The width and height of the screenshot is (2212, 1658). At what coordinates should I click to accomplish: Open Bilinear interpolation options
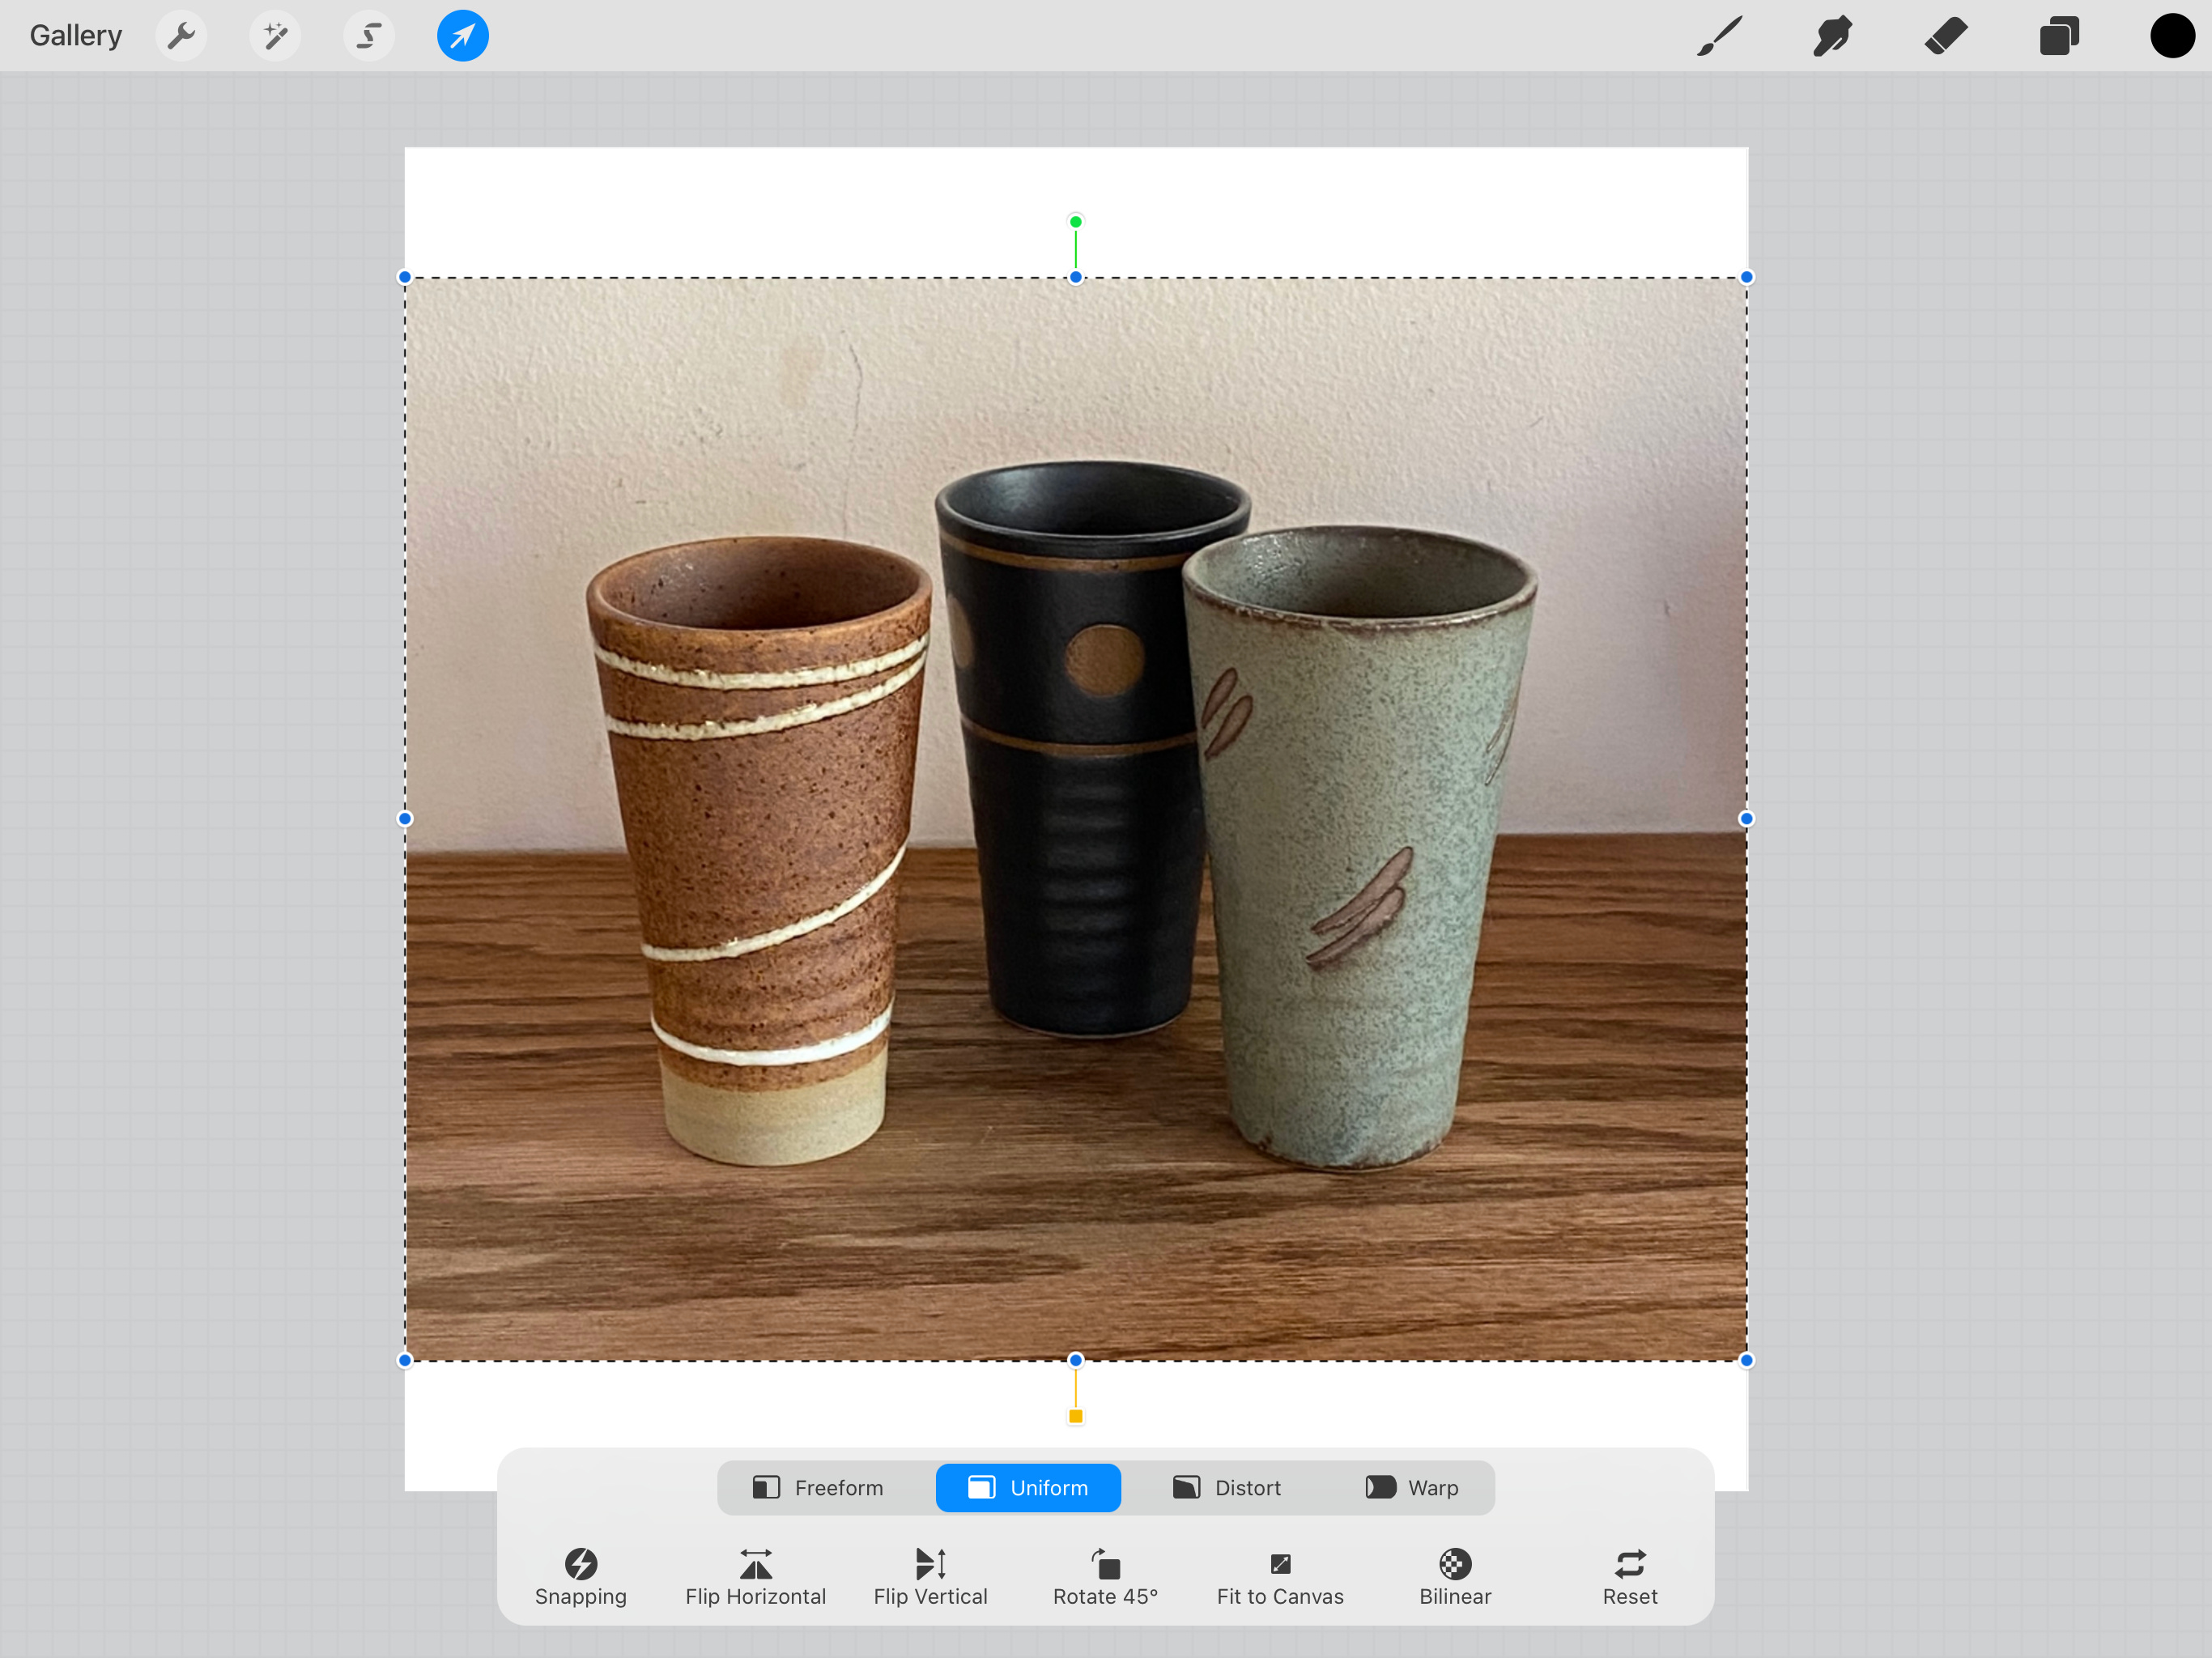1455,1576
